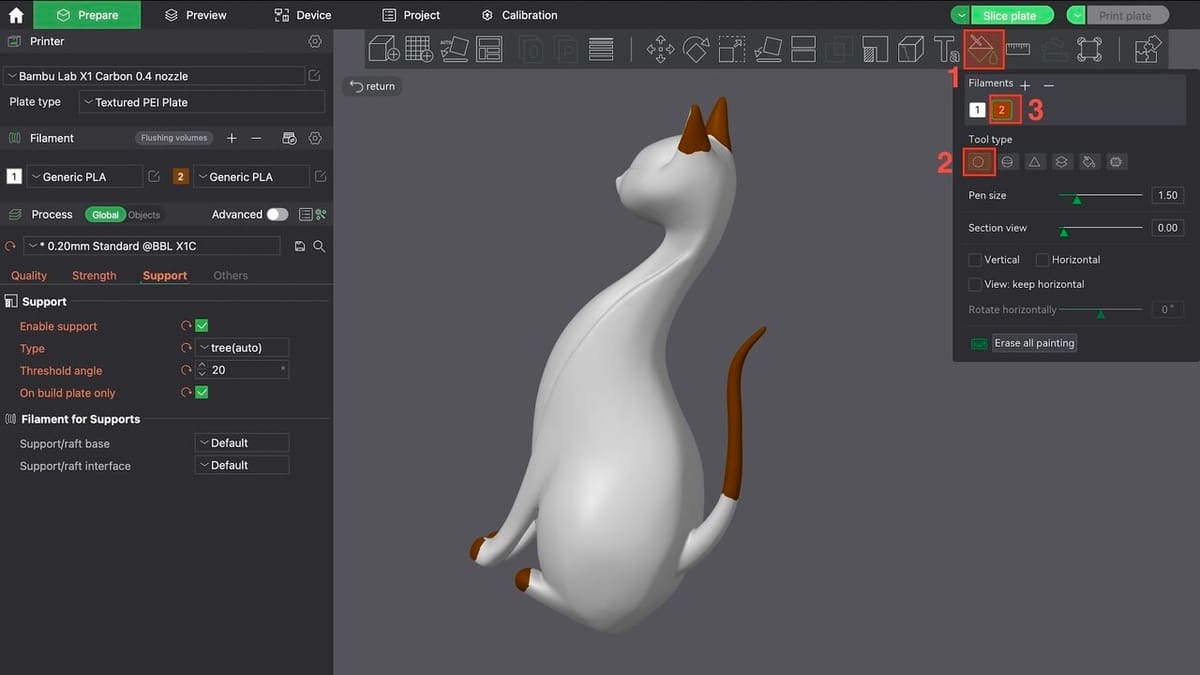Select the Cut tool

point(803,49)
